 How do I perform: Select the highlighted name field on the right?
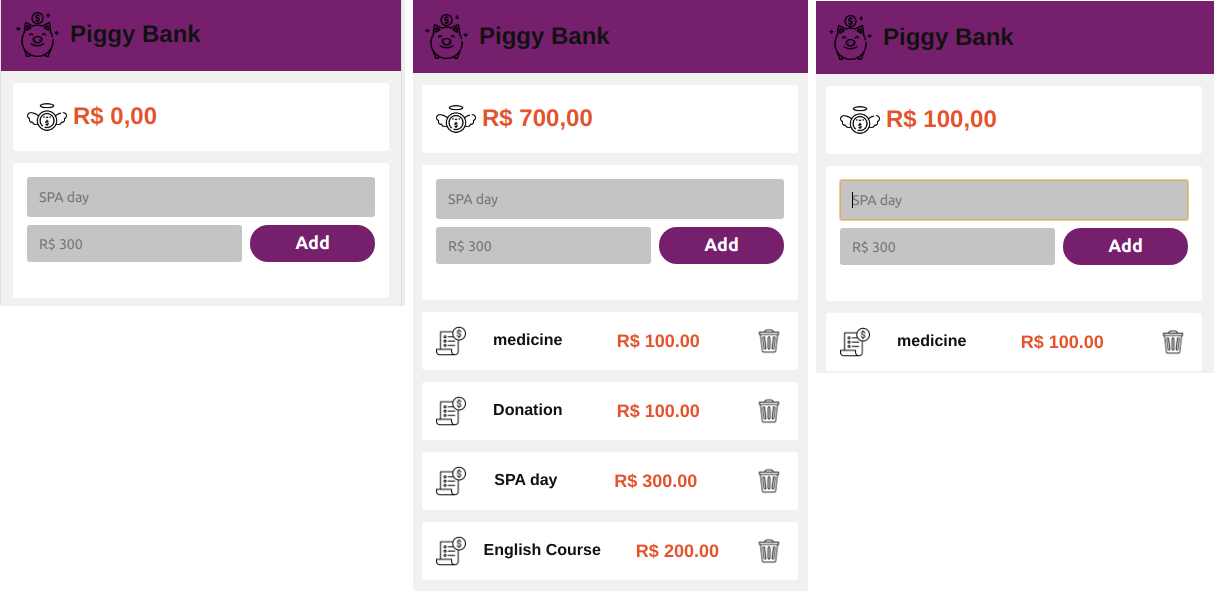[1013, 200]
